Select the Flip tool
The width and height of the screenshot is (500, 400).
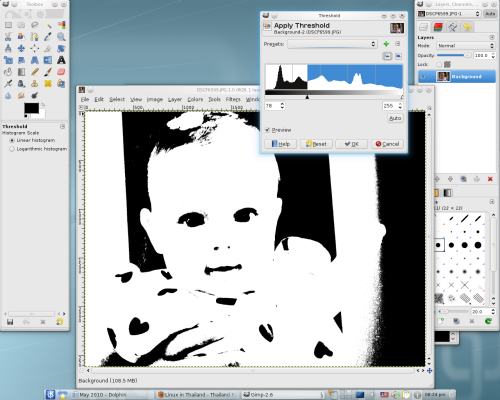coord(48,60)
